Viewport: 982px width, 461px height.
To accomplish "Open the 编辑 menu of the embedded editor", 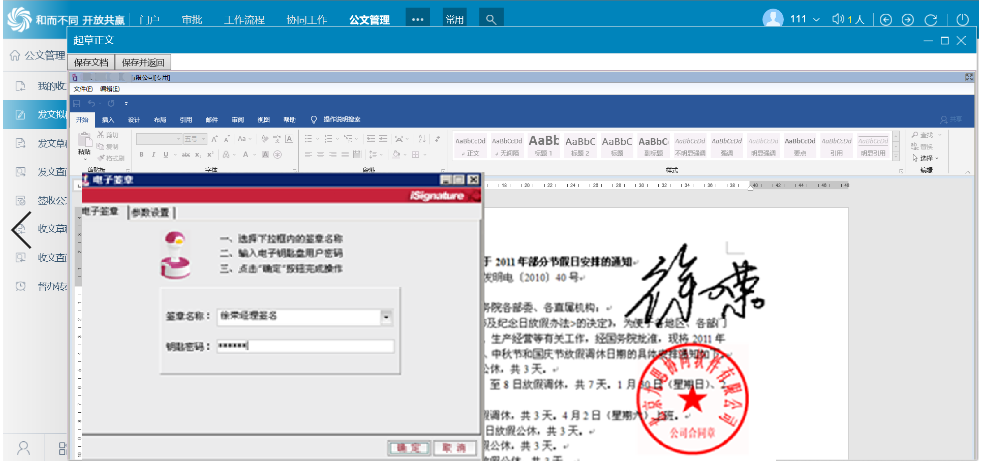I will coord(110,90).
